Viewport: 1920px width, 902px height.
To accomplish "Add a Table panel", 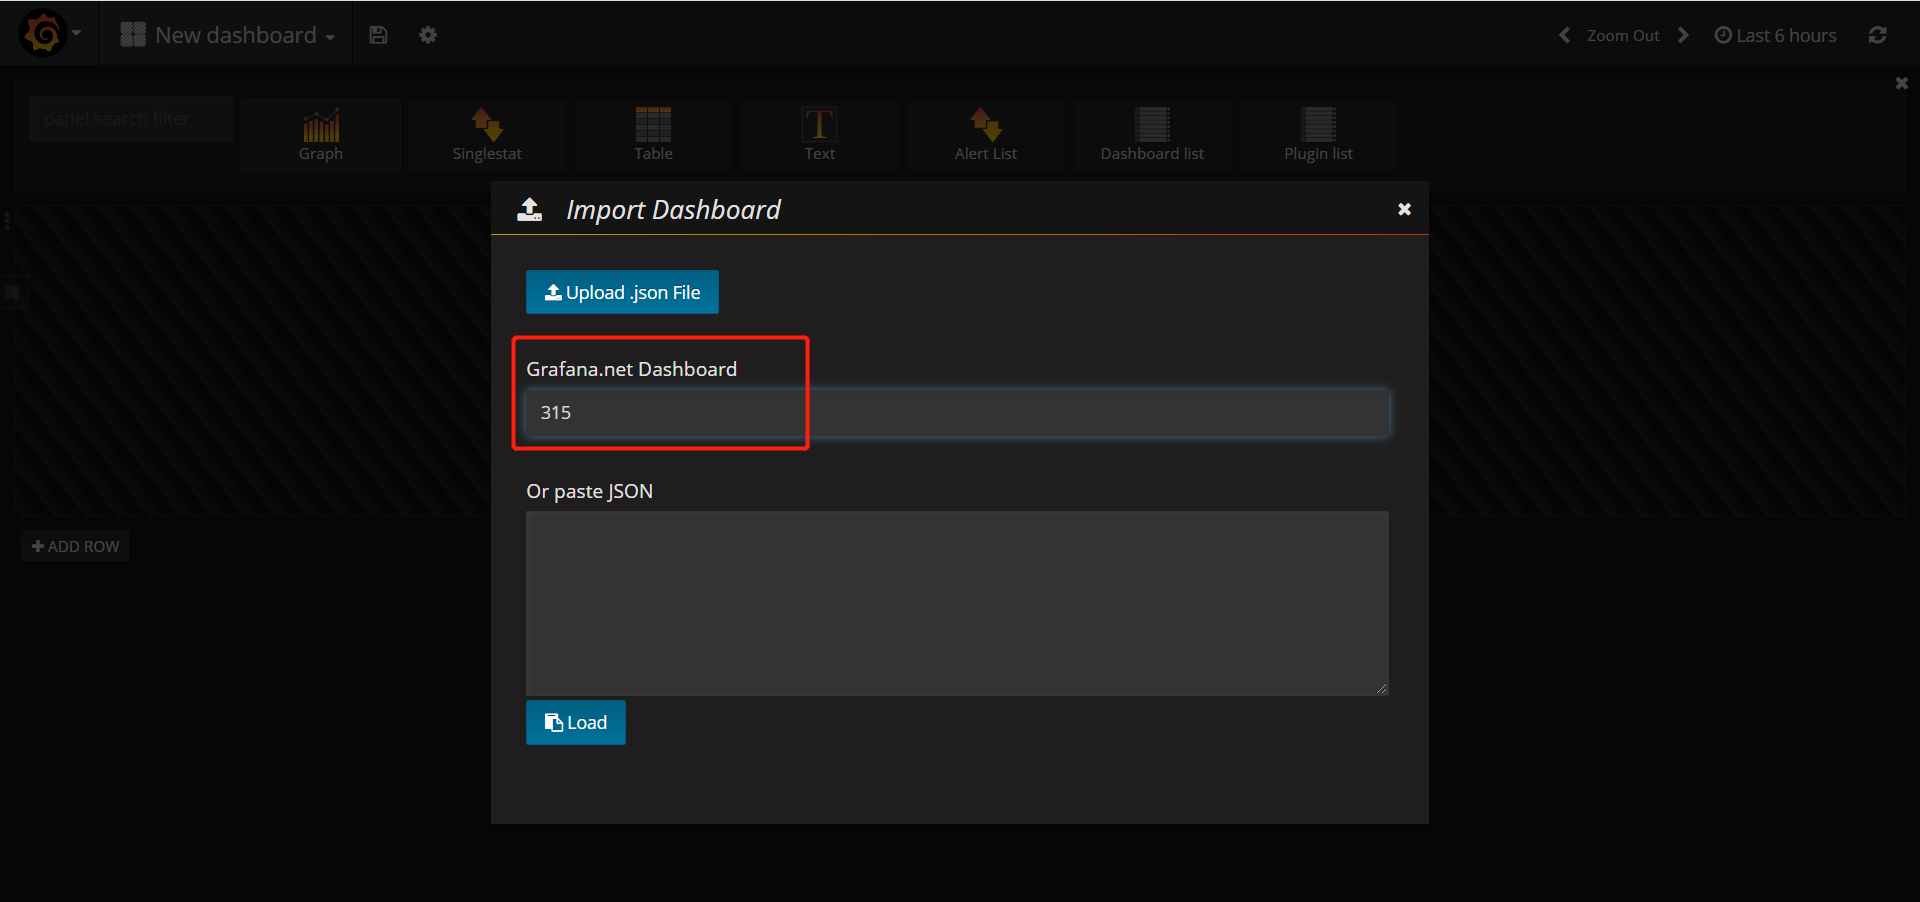I will 653,135.
